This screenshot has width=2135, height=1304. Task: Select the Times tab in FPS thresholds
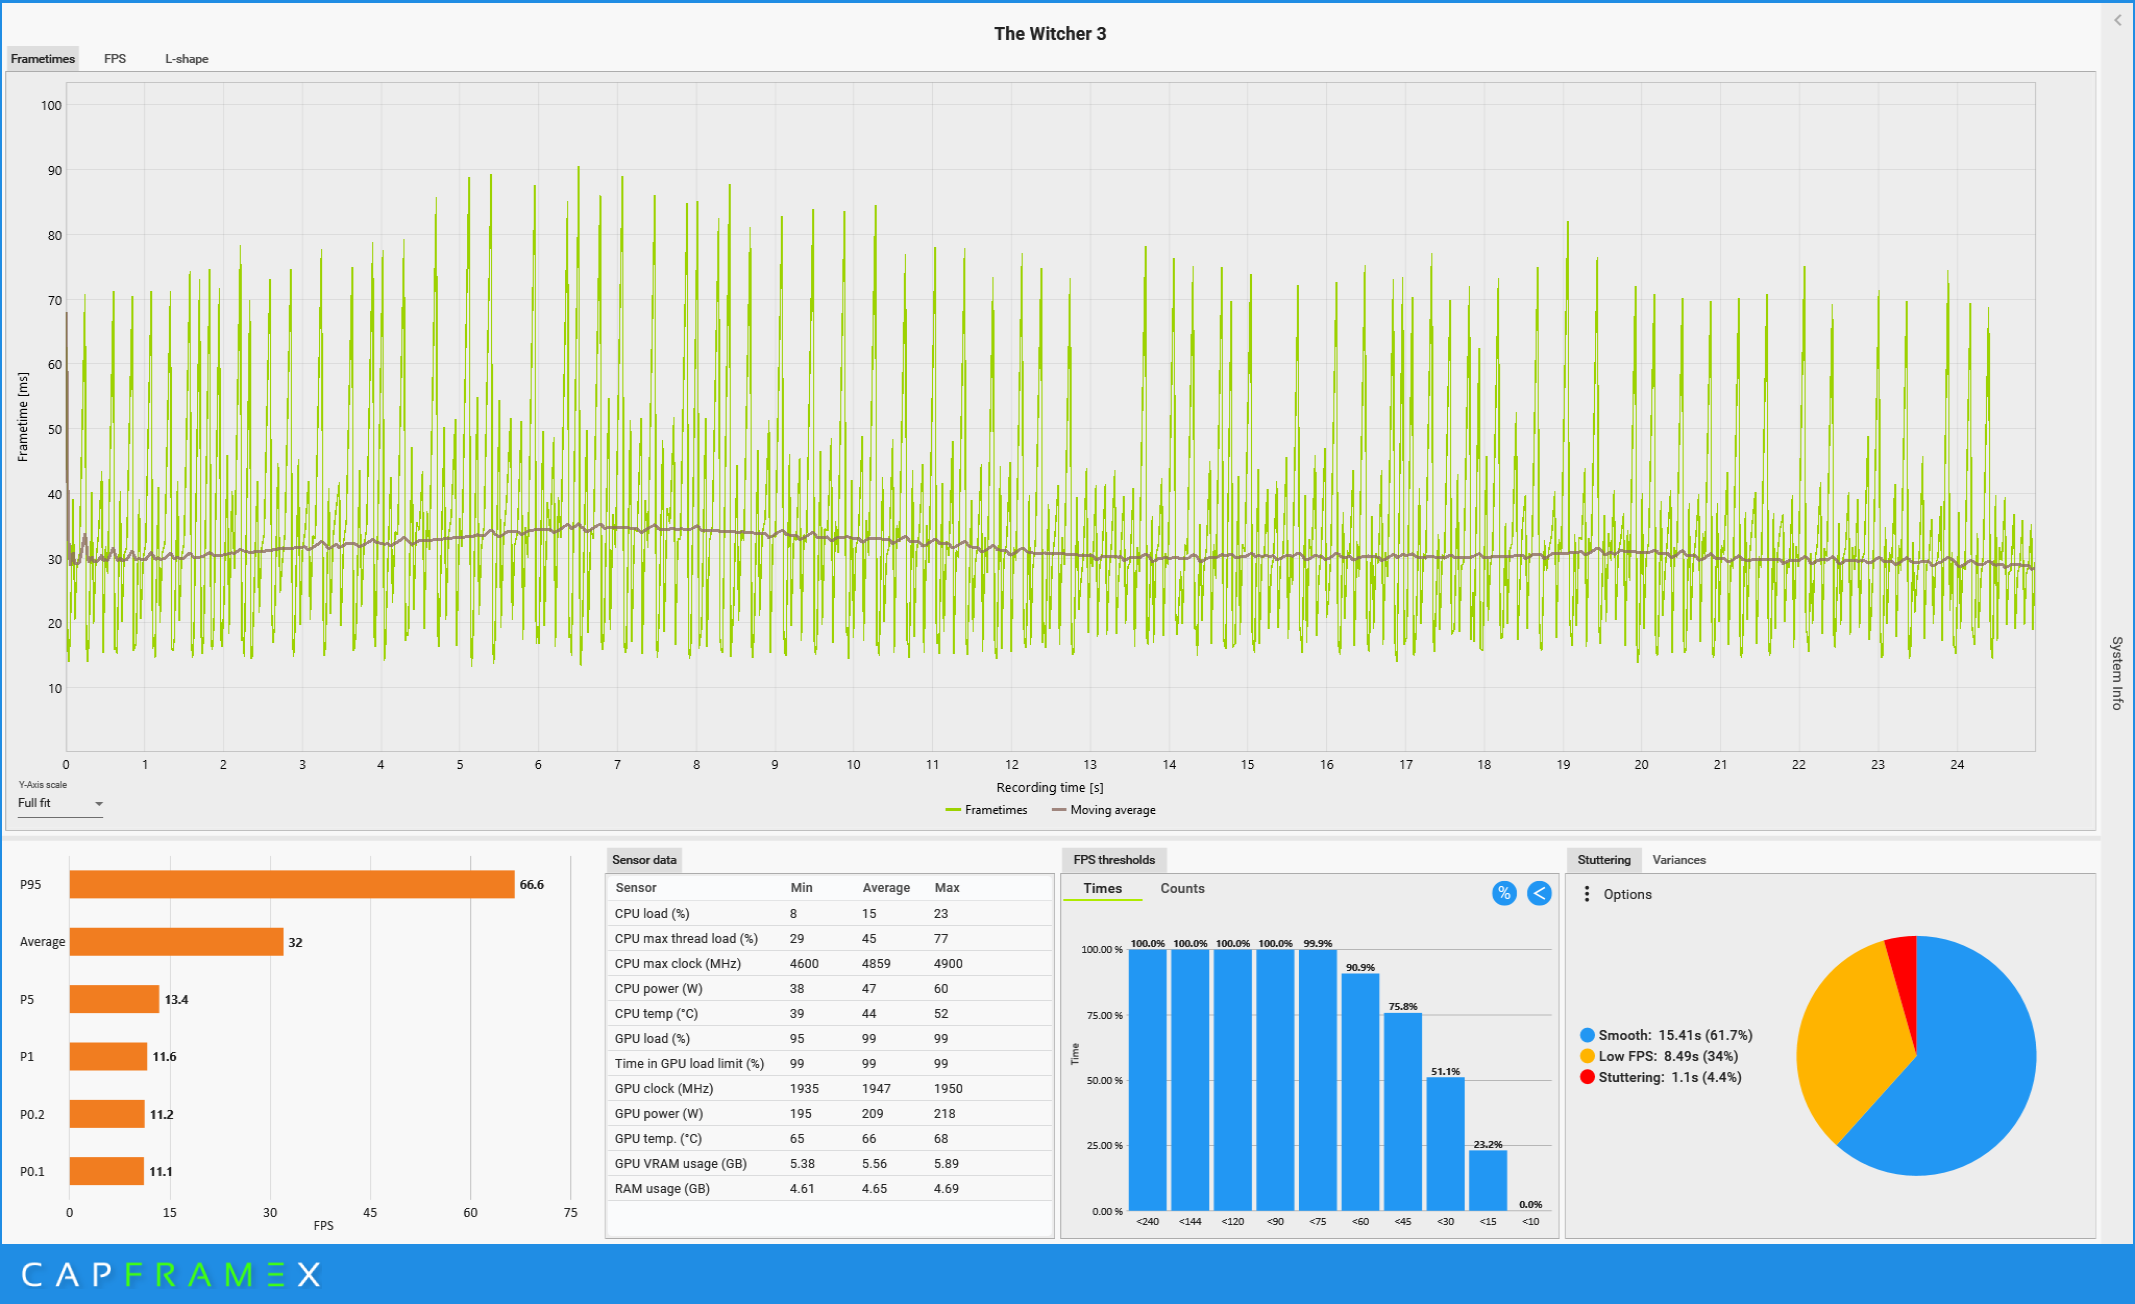pos(1102,888)
